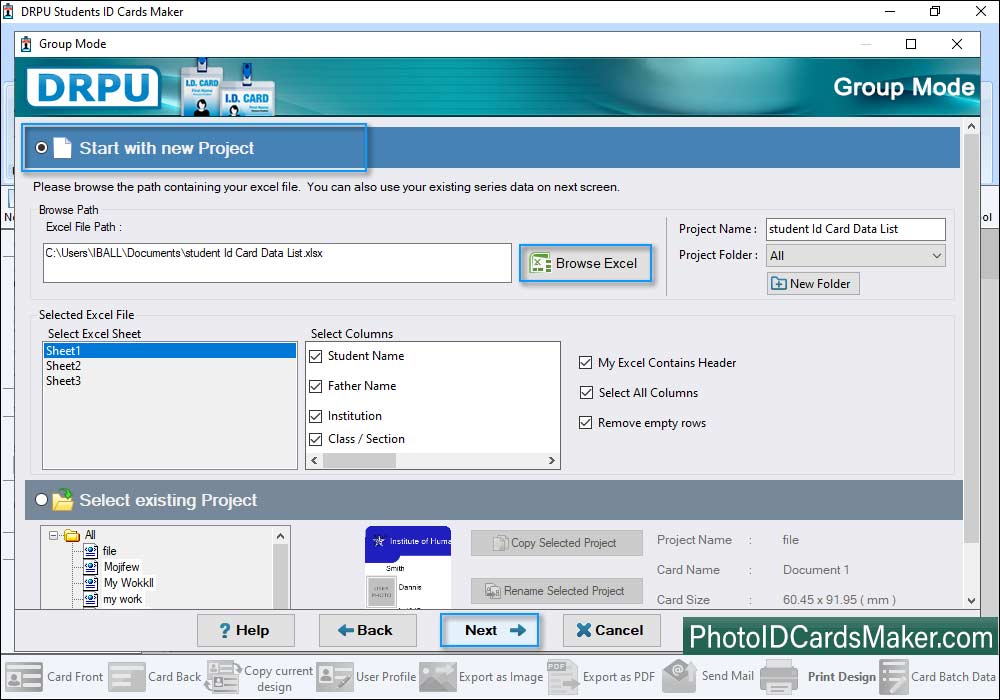
Task: Edit the Project Name field
Action: tap(856, 230)
